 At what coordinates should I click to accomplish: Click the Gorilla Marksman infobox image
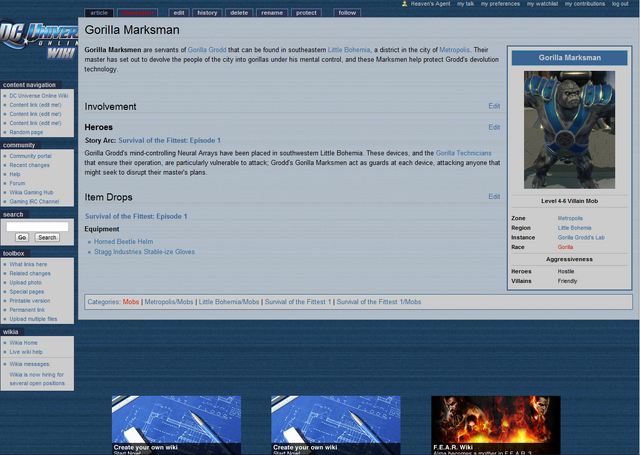coord(569,130)
